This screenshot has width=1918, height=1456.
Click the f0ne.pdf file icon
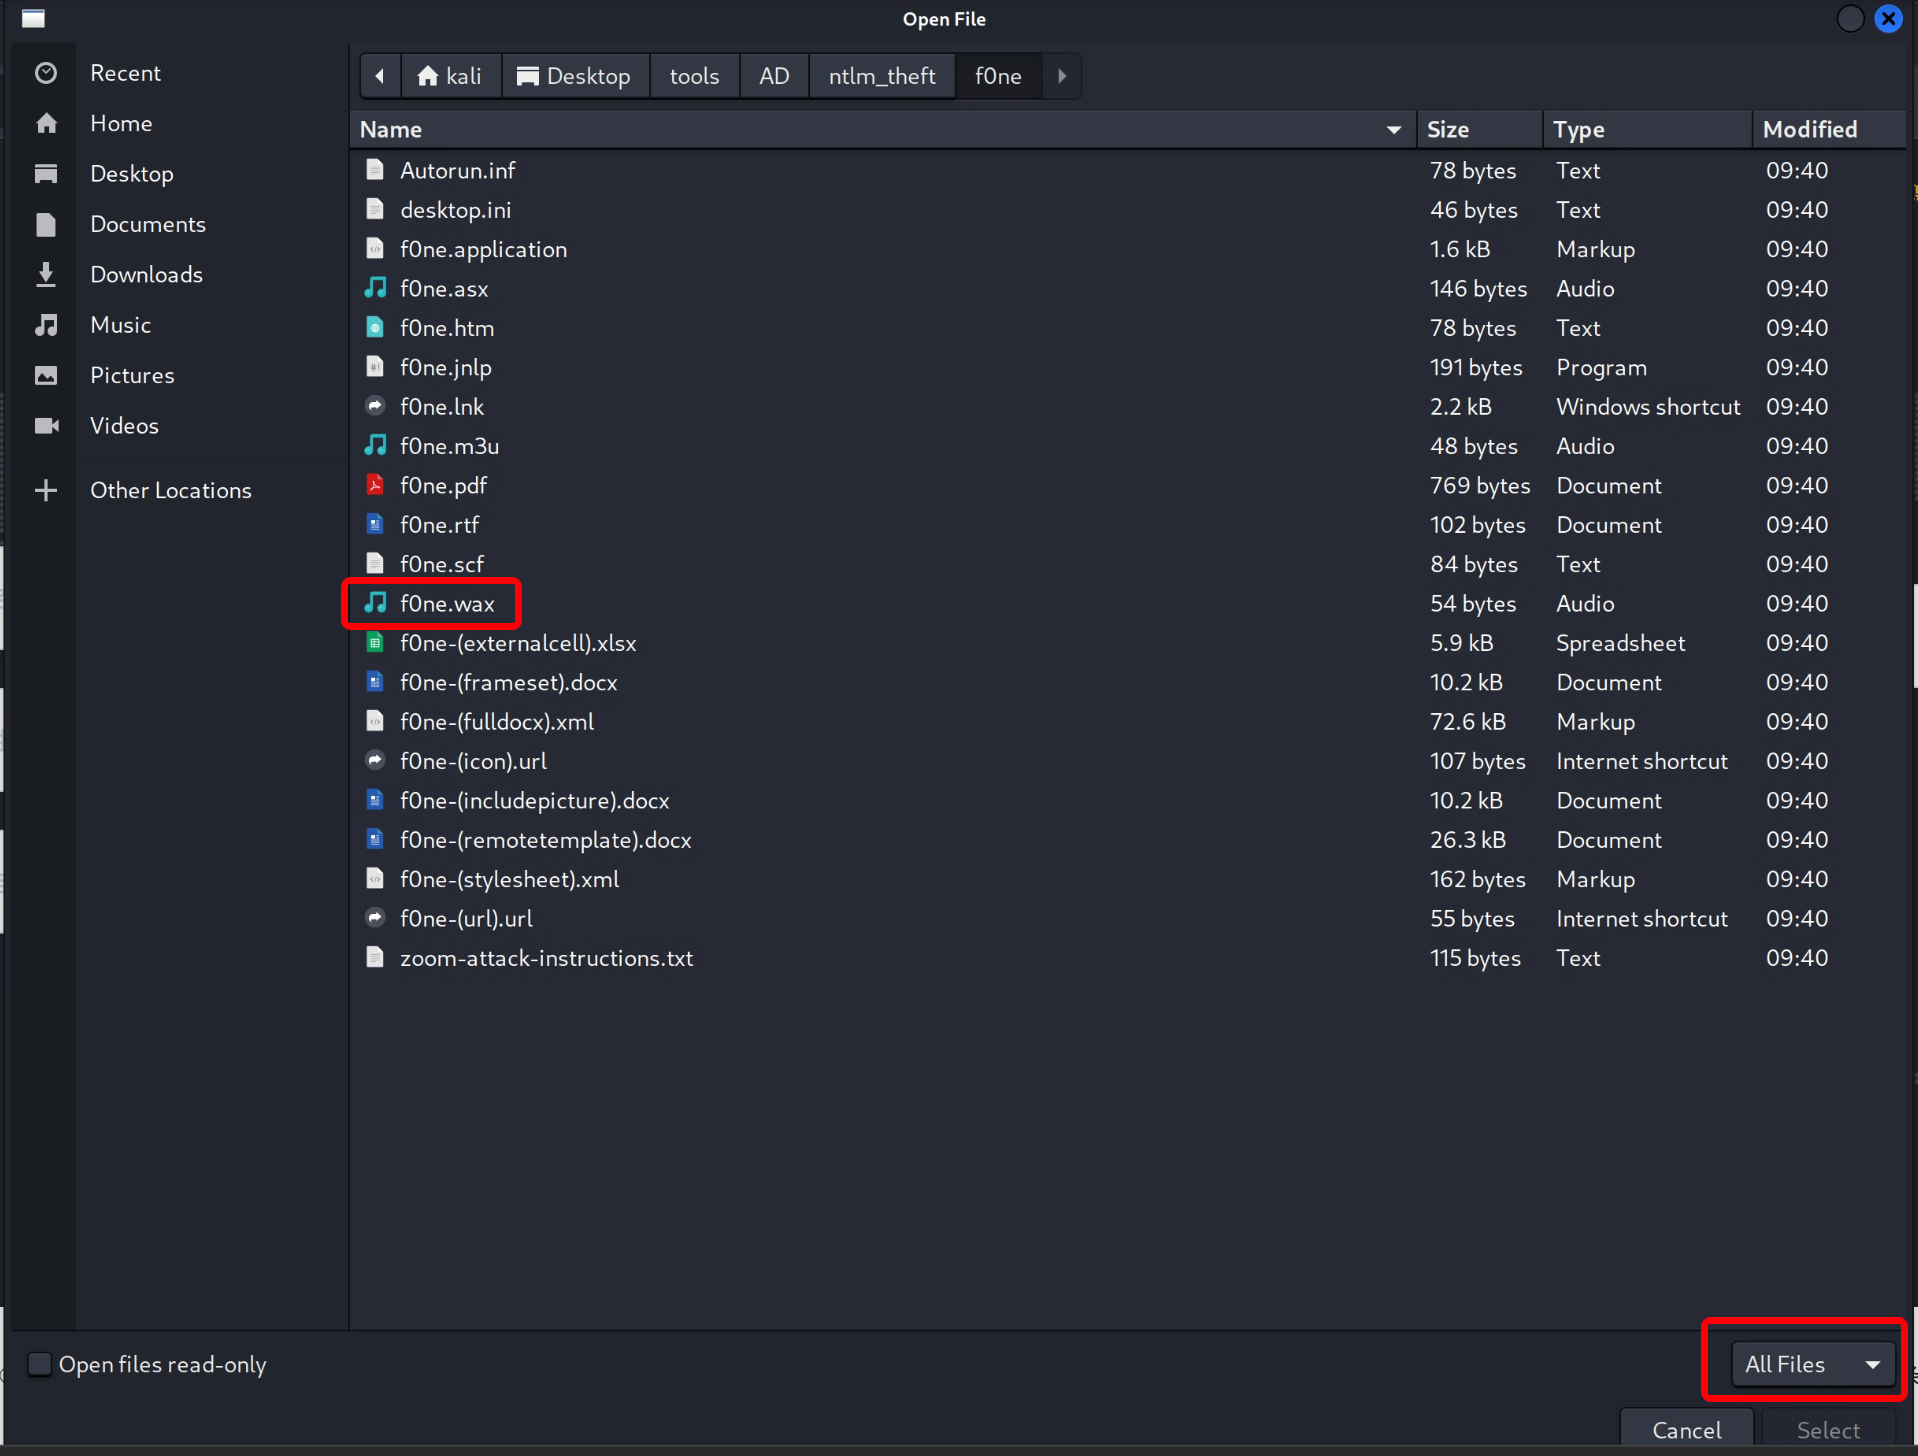(375, 485)
